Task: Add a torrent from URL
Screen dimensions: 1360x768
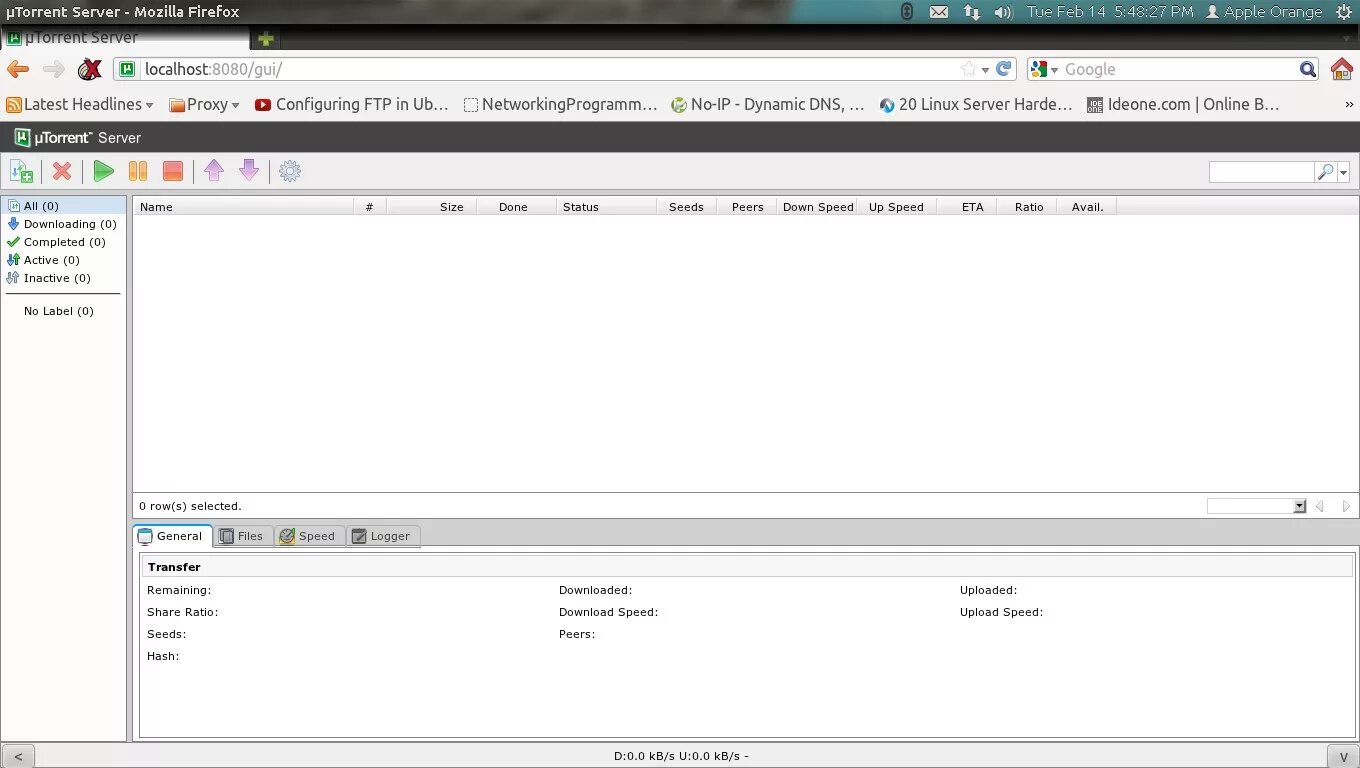Action: click(21, 171)
